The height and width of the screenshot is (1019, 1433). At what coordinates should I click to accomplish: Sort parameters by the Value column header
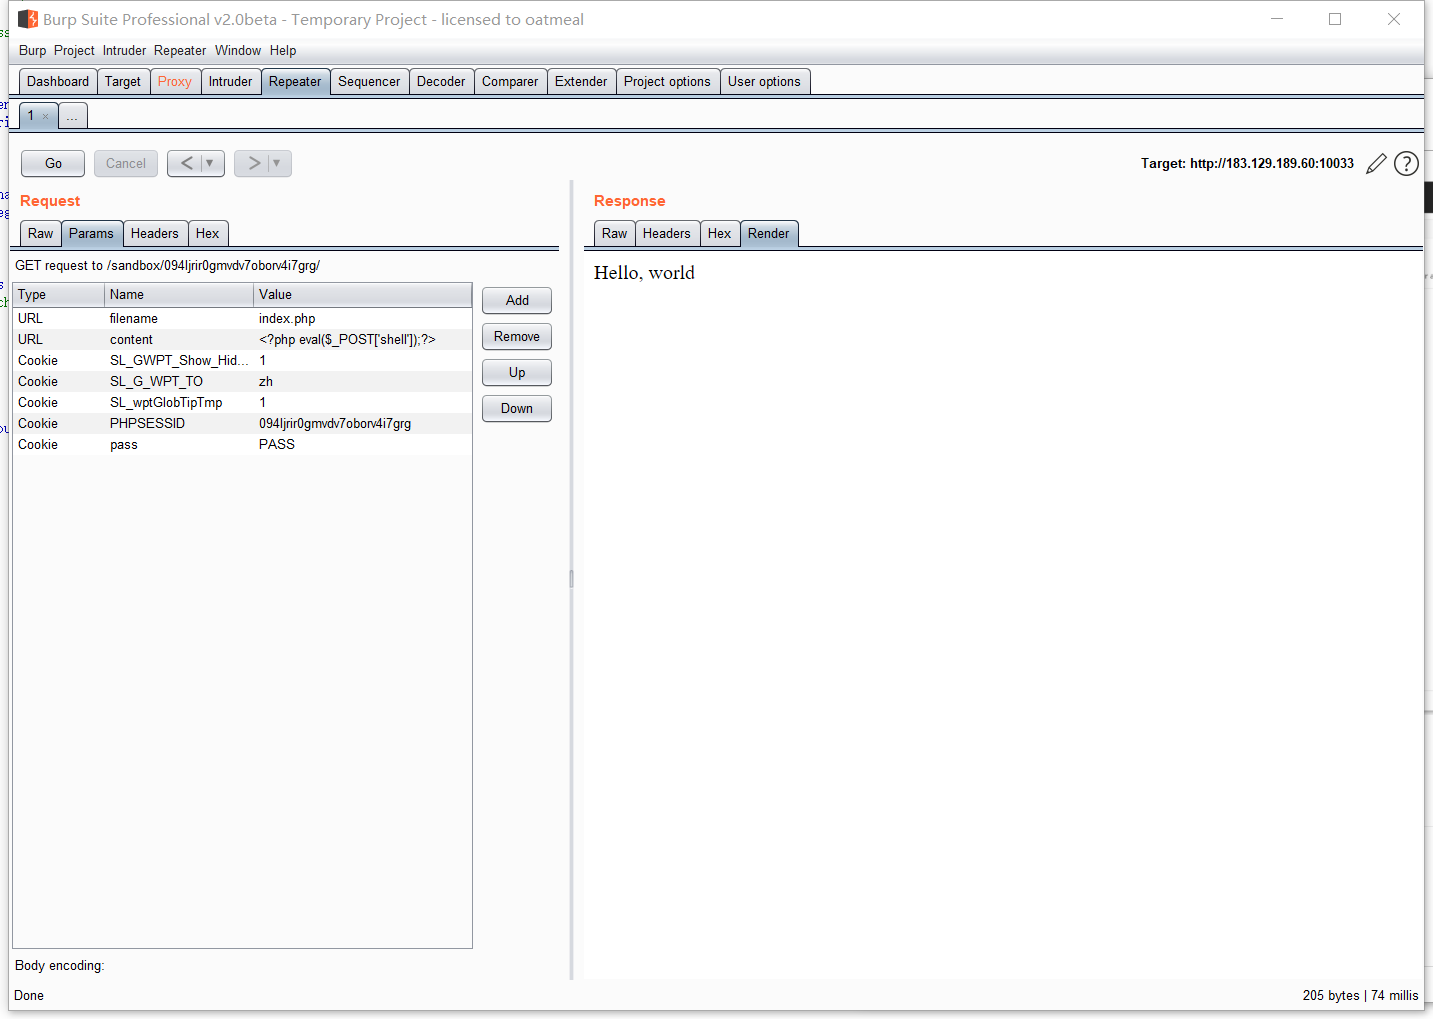363,295
